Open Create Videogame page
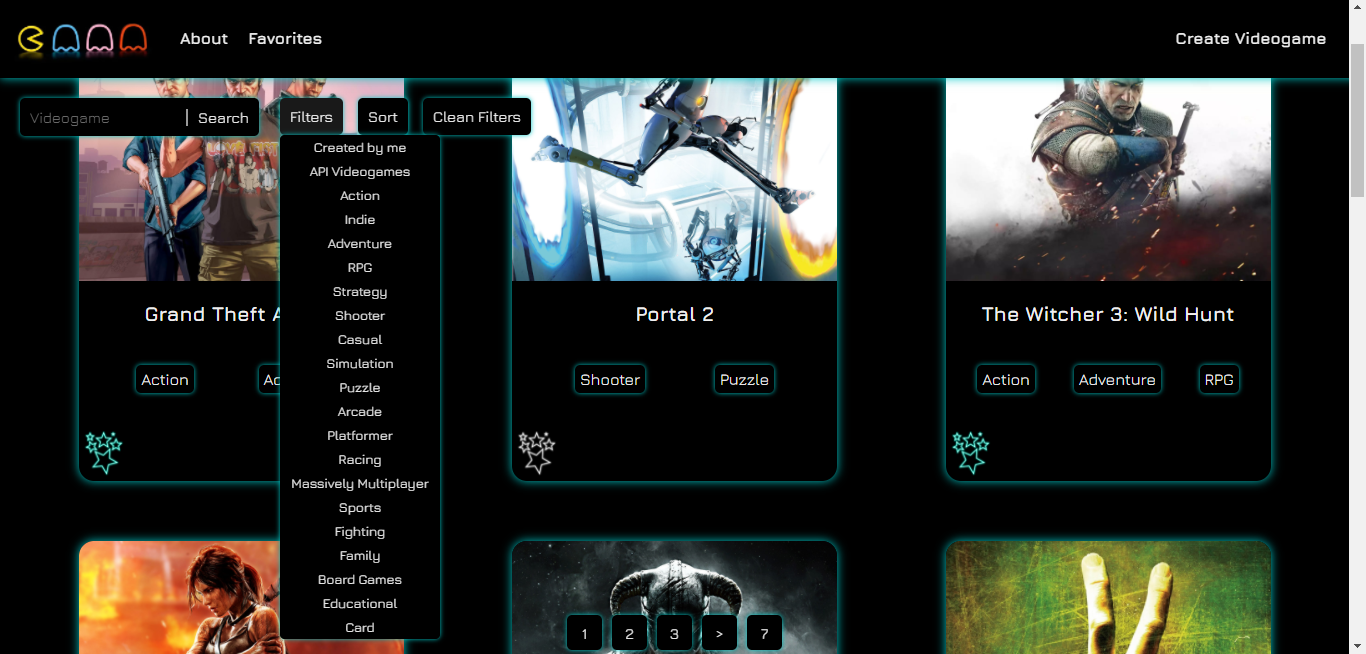 [1251, 39]
